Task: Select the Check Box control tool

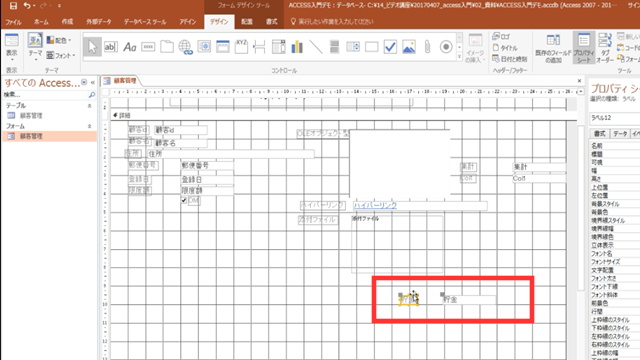Action: point(390,47)
